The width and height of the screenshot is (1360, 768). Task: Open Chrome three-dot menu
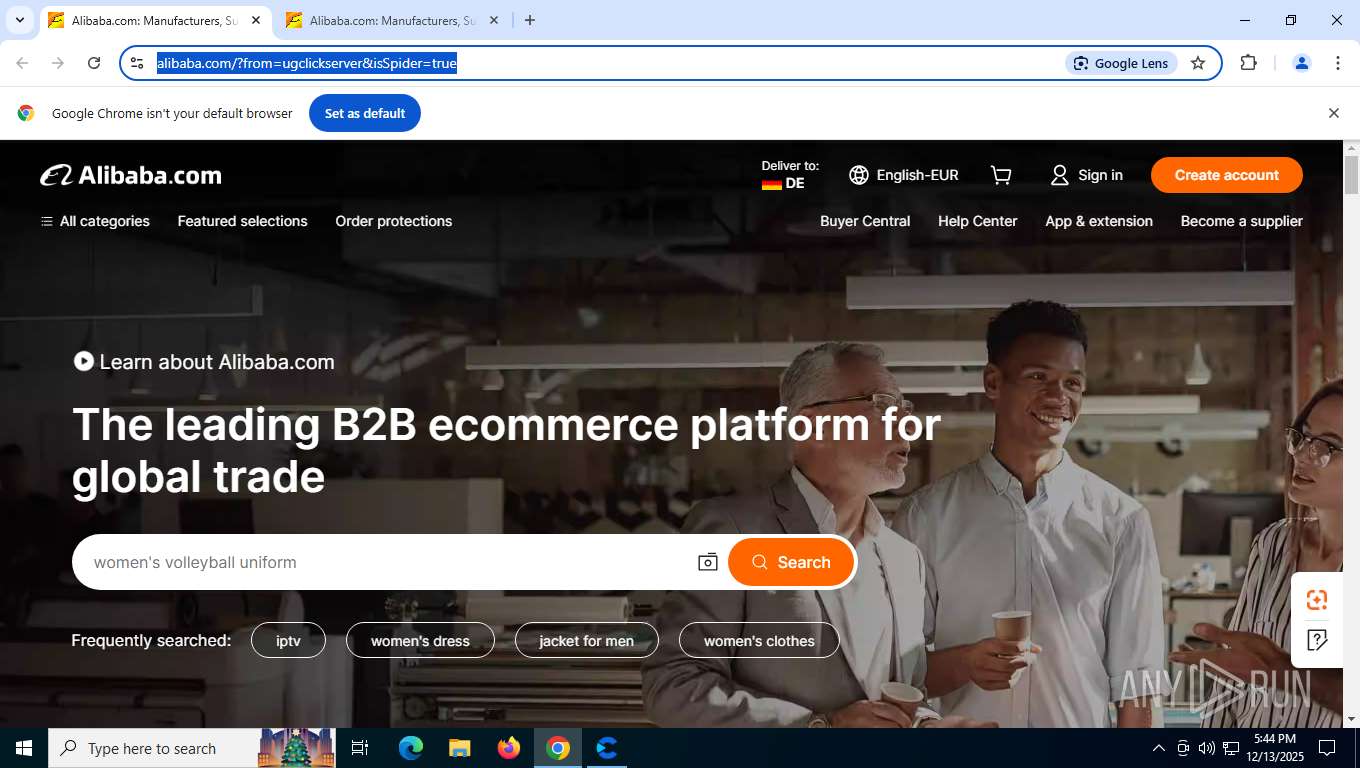(1338, 63)
